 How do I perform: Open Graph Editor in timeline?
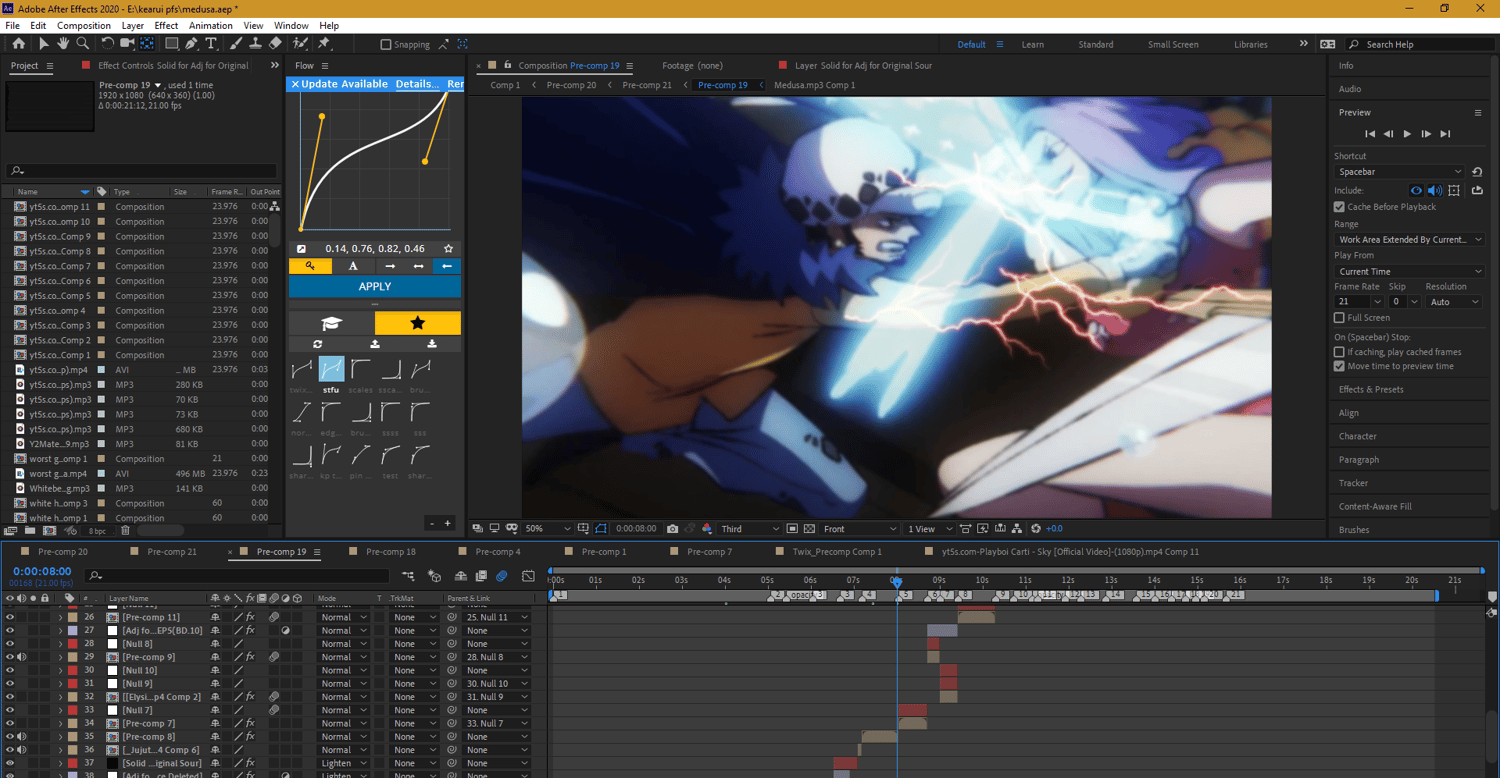pos(528,576)
